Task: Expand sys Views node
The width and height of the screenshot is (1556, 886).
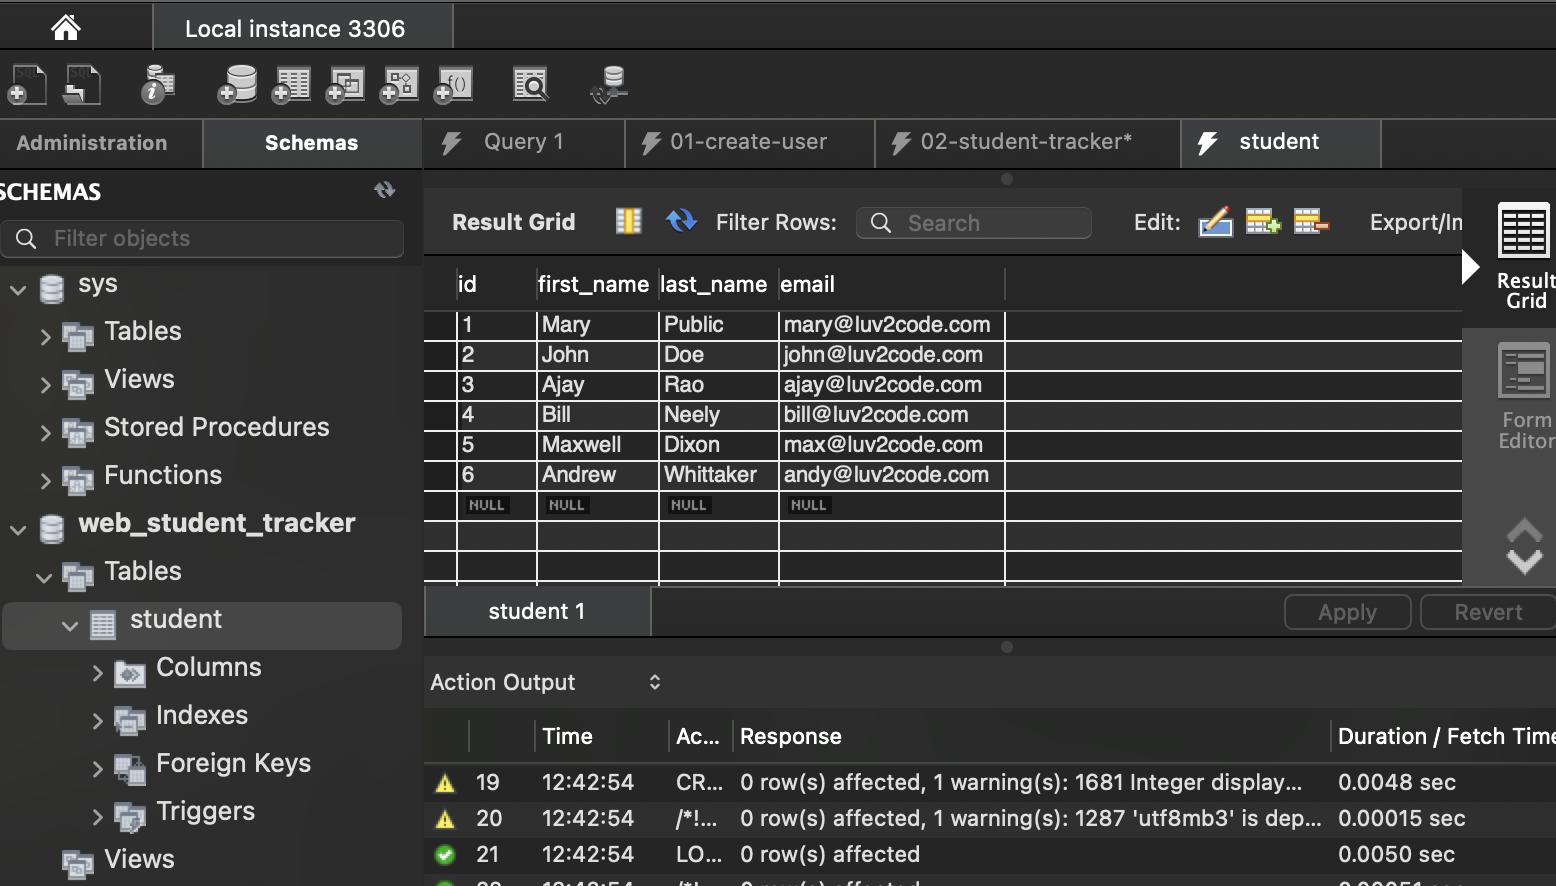Action: point(45,385)
